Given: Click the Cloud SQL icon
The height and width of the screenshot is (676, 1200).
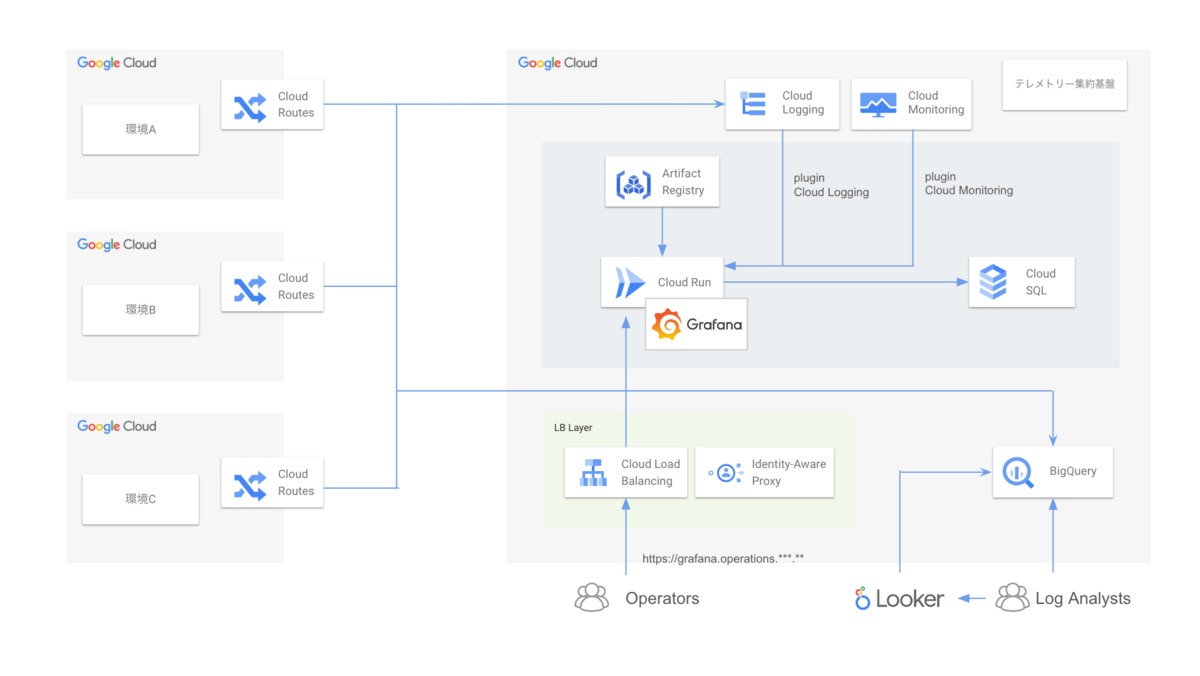Looking at the screenshot, I should [x=994, y=282].
